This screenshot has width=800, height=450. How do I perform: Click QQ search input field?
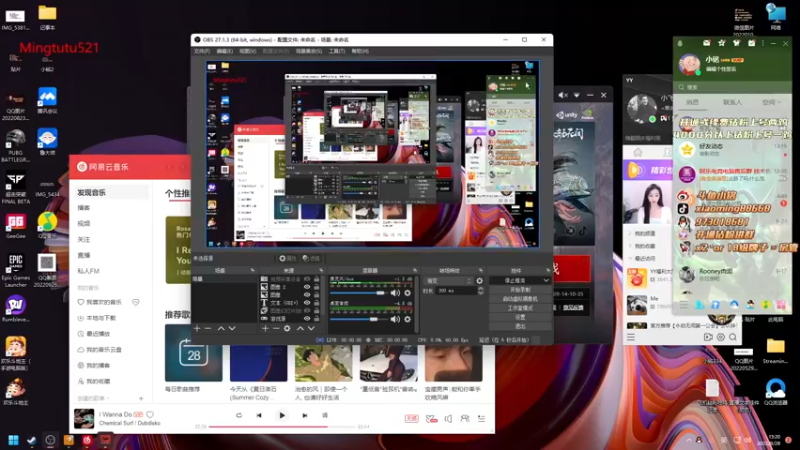click(x=732, y=87)
